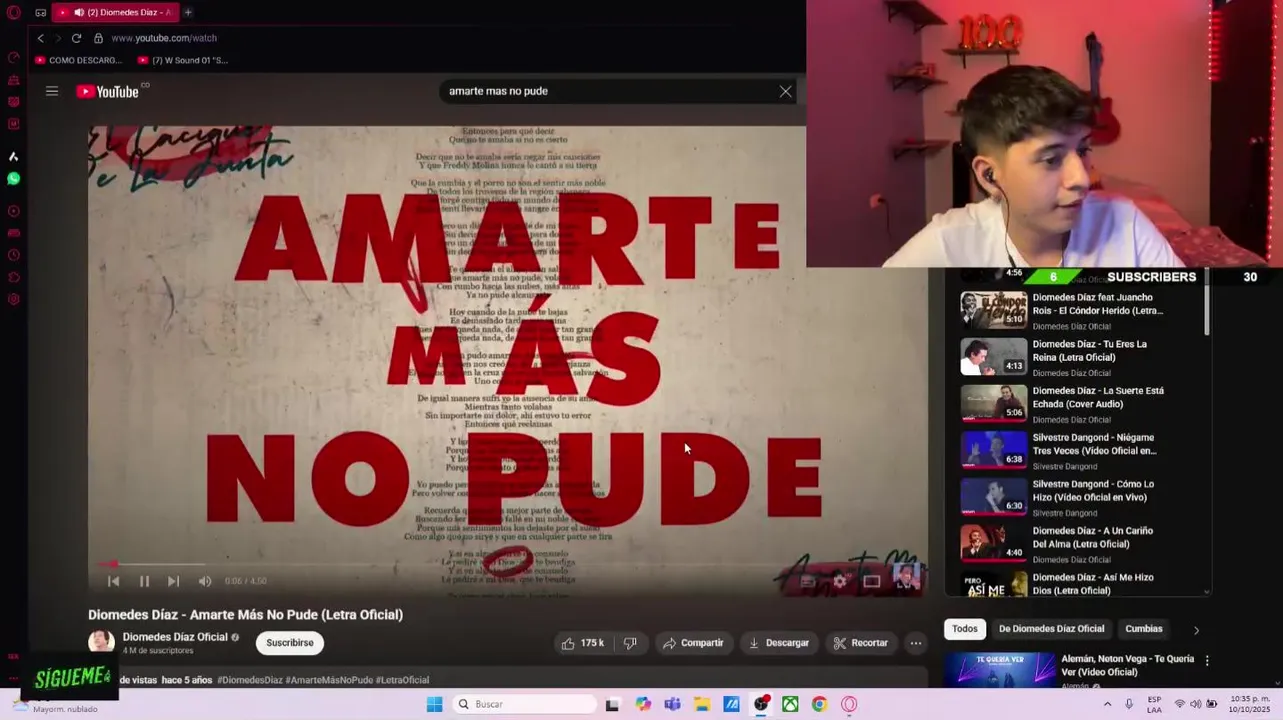Switch player to theater mode
1283x720 pixels.
tap(872, 581)
